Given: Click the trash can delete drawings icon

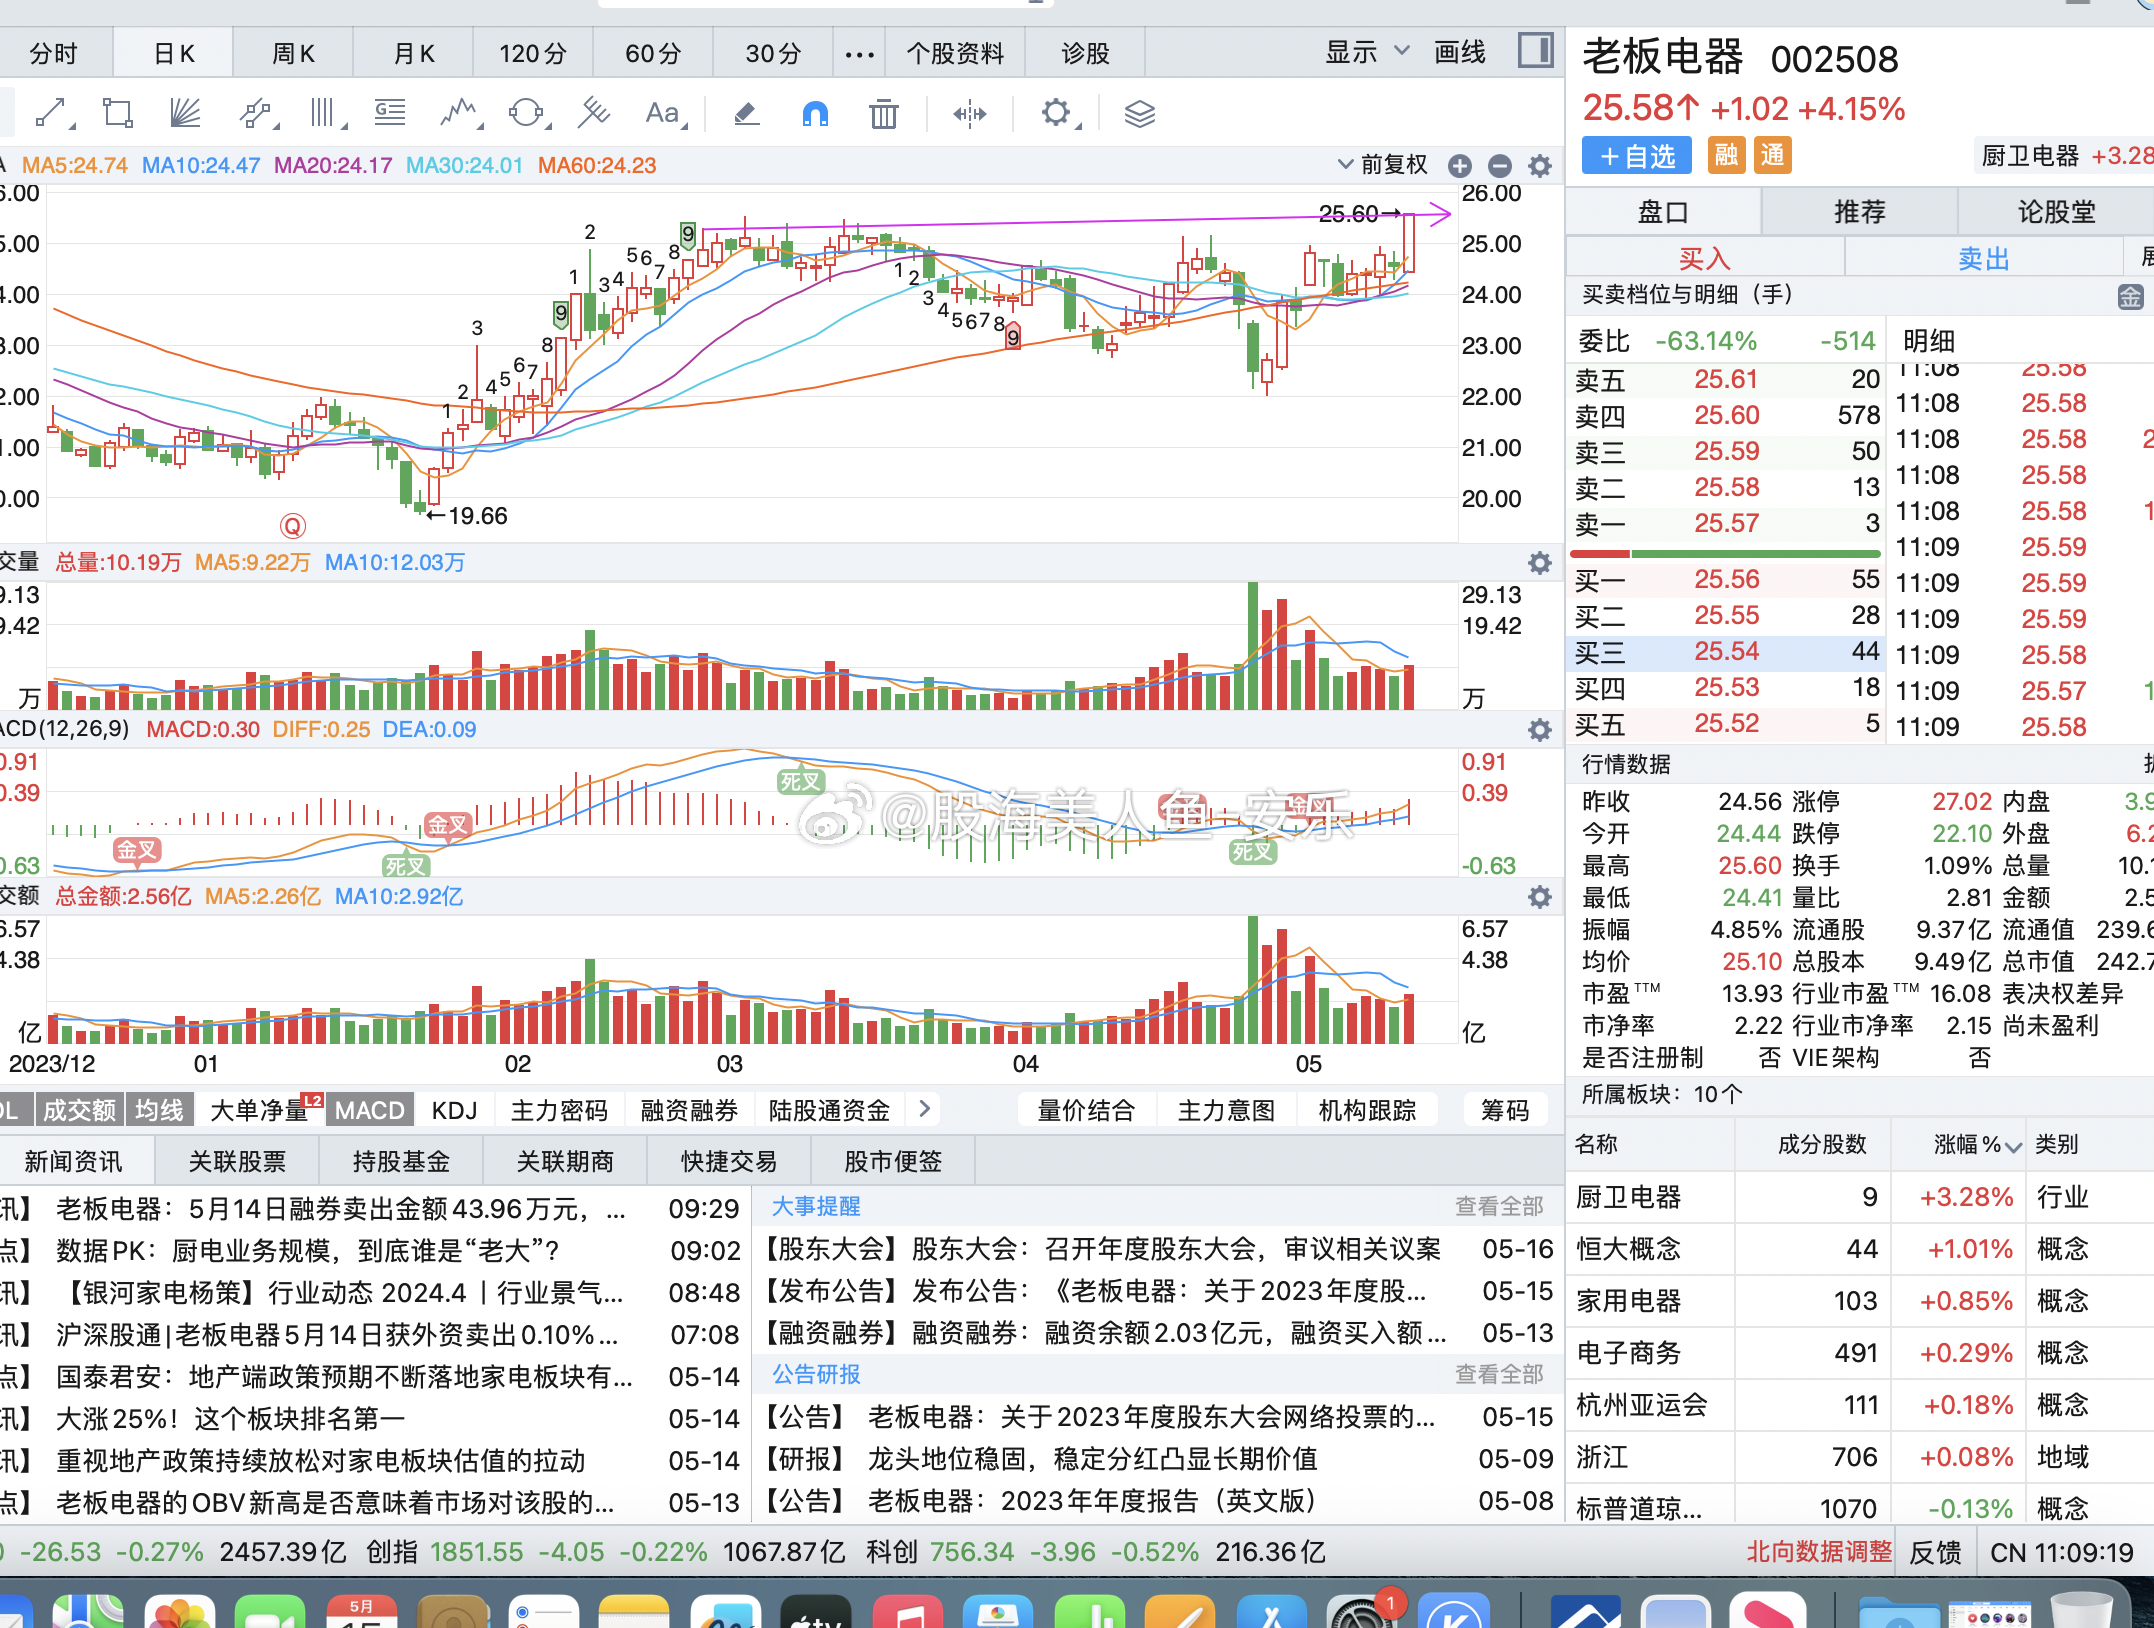Looking at the screenshot, I should (x=884, y=114).
